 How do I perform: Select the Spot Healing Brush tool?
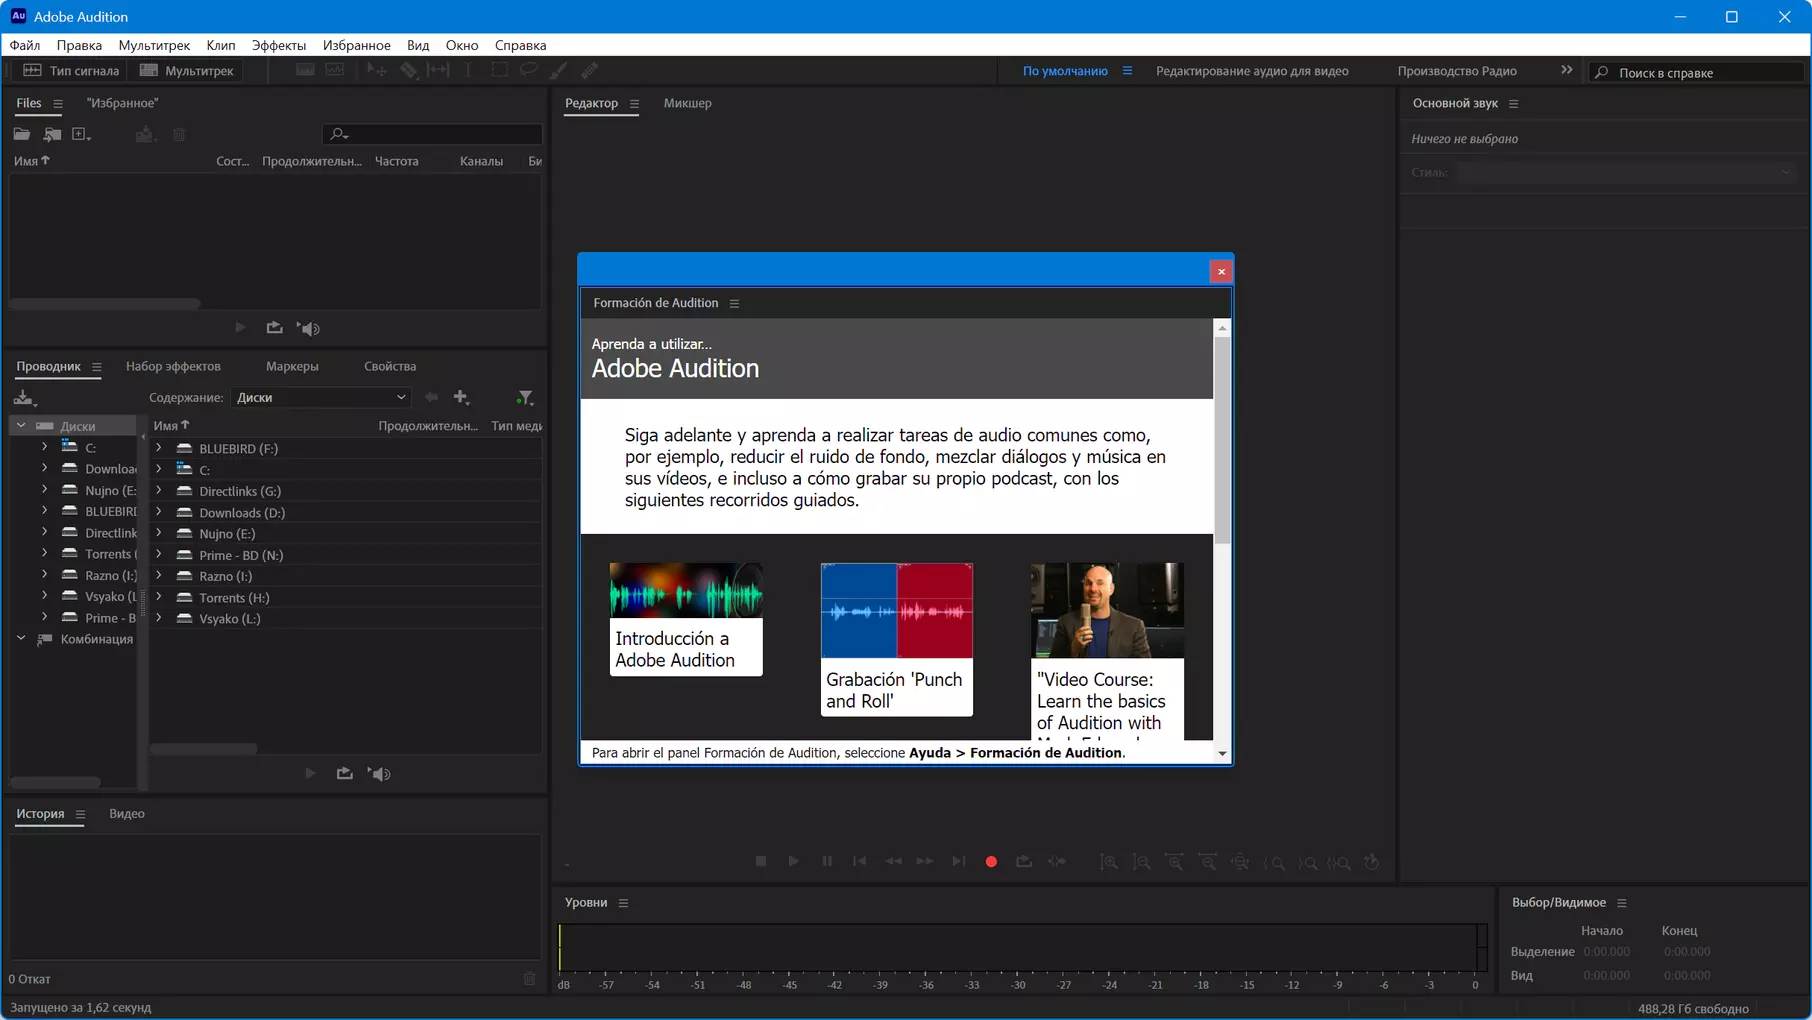[x=590, y=70]
